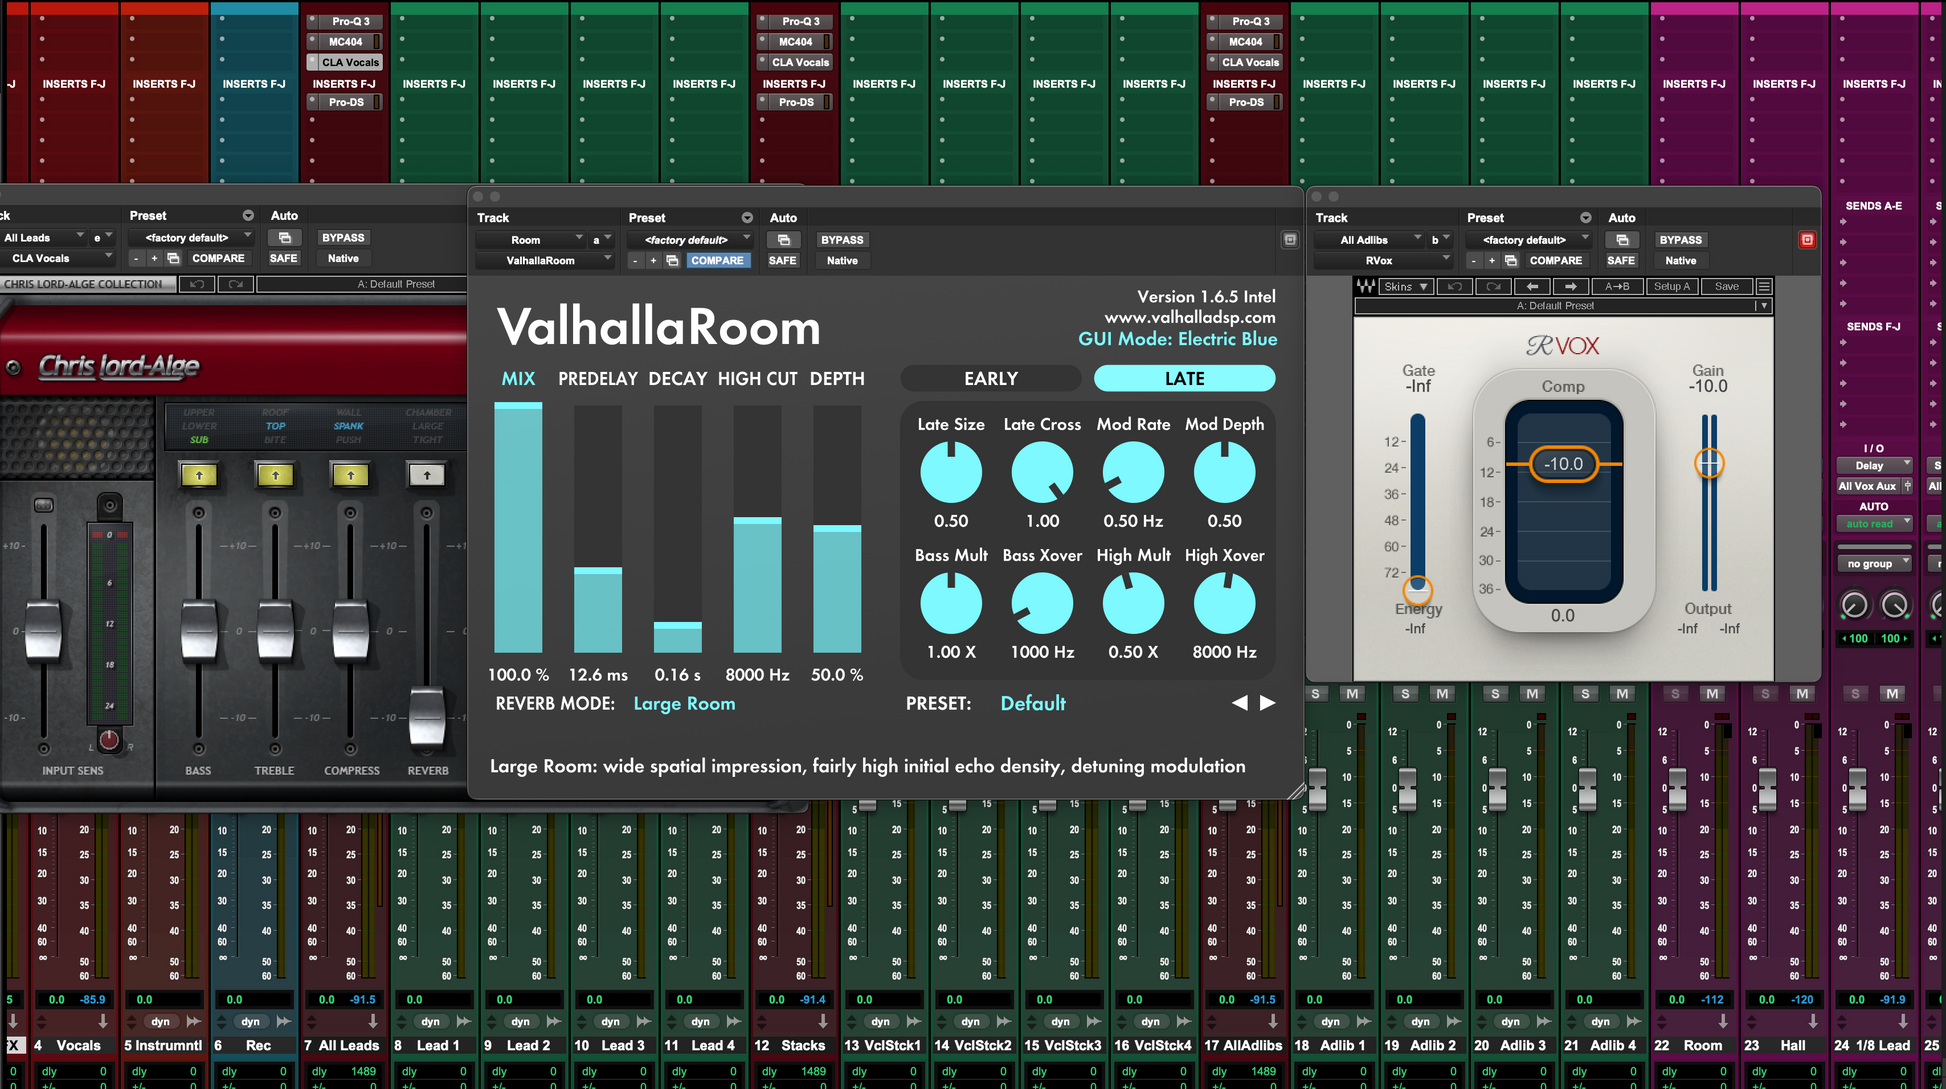This screenshot has width=1946, height=1089.
Task: Click RVox A→B copy button
Action: coord(1617,287)
